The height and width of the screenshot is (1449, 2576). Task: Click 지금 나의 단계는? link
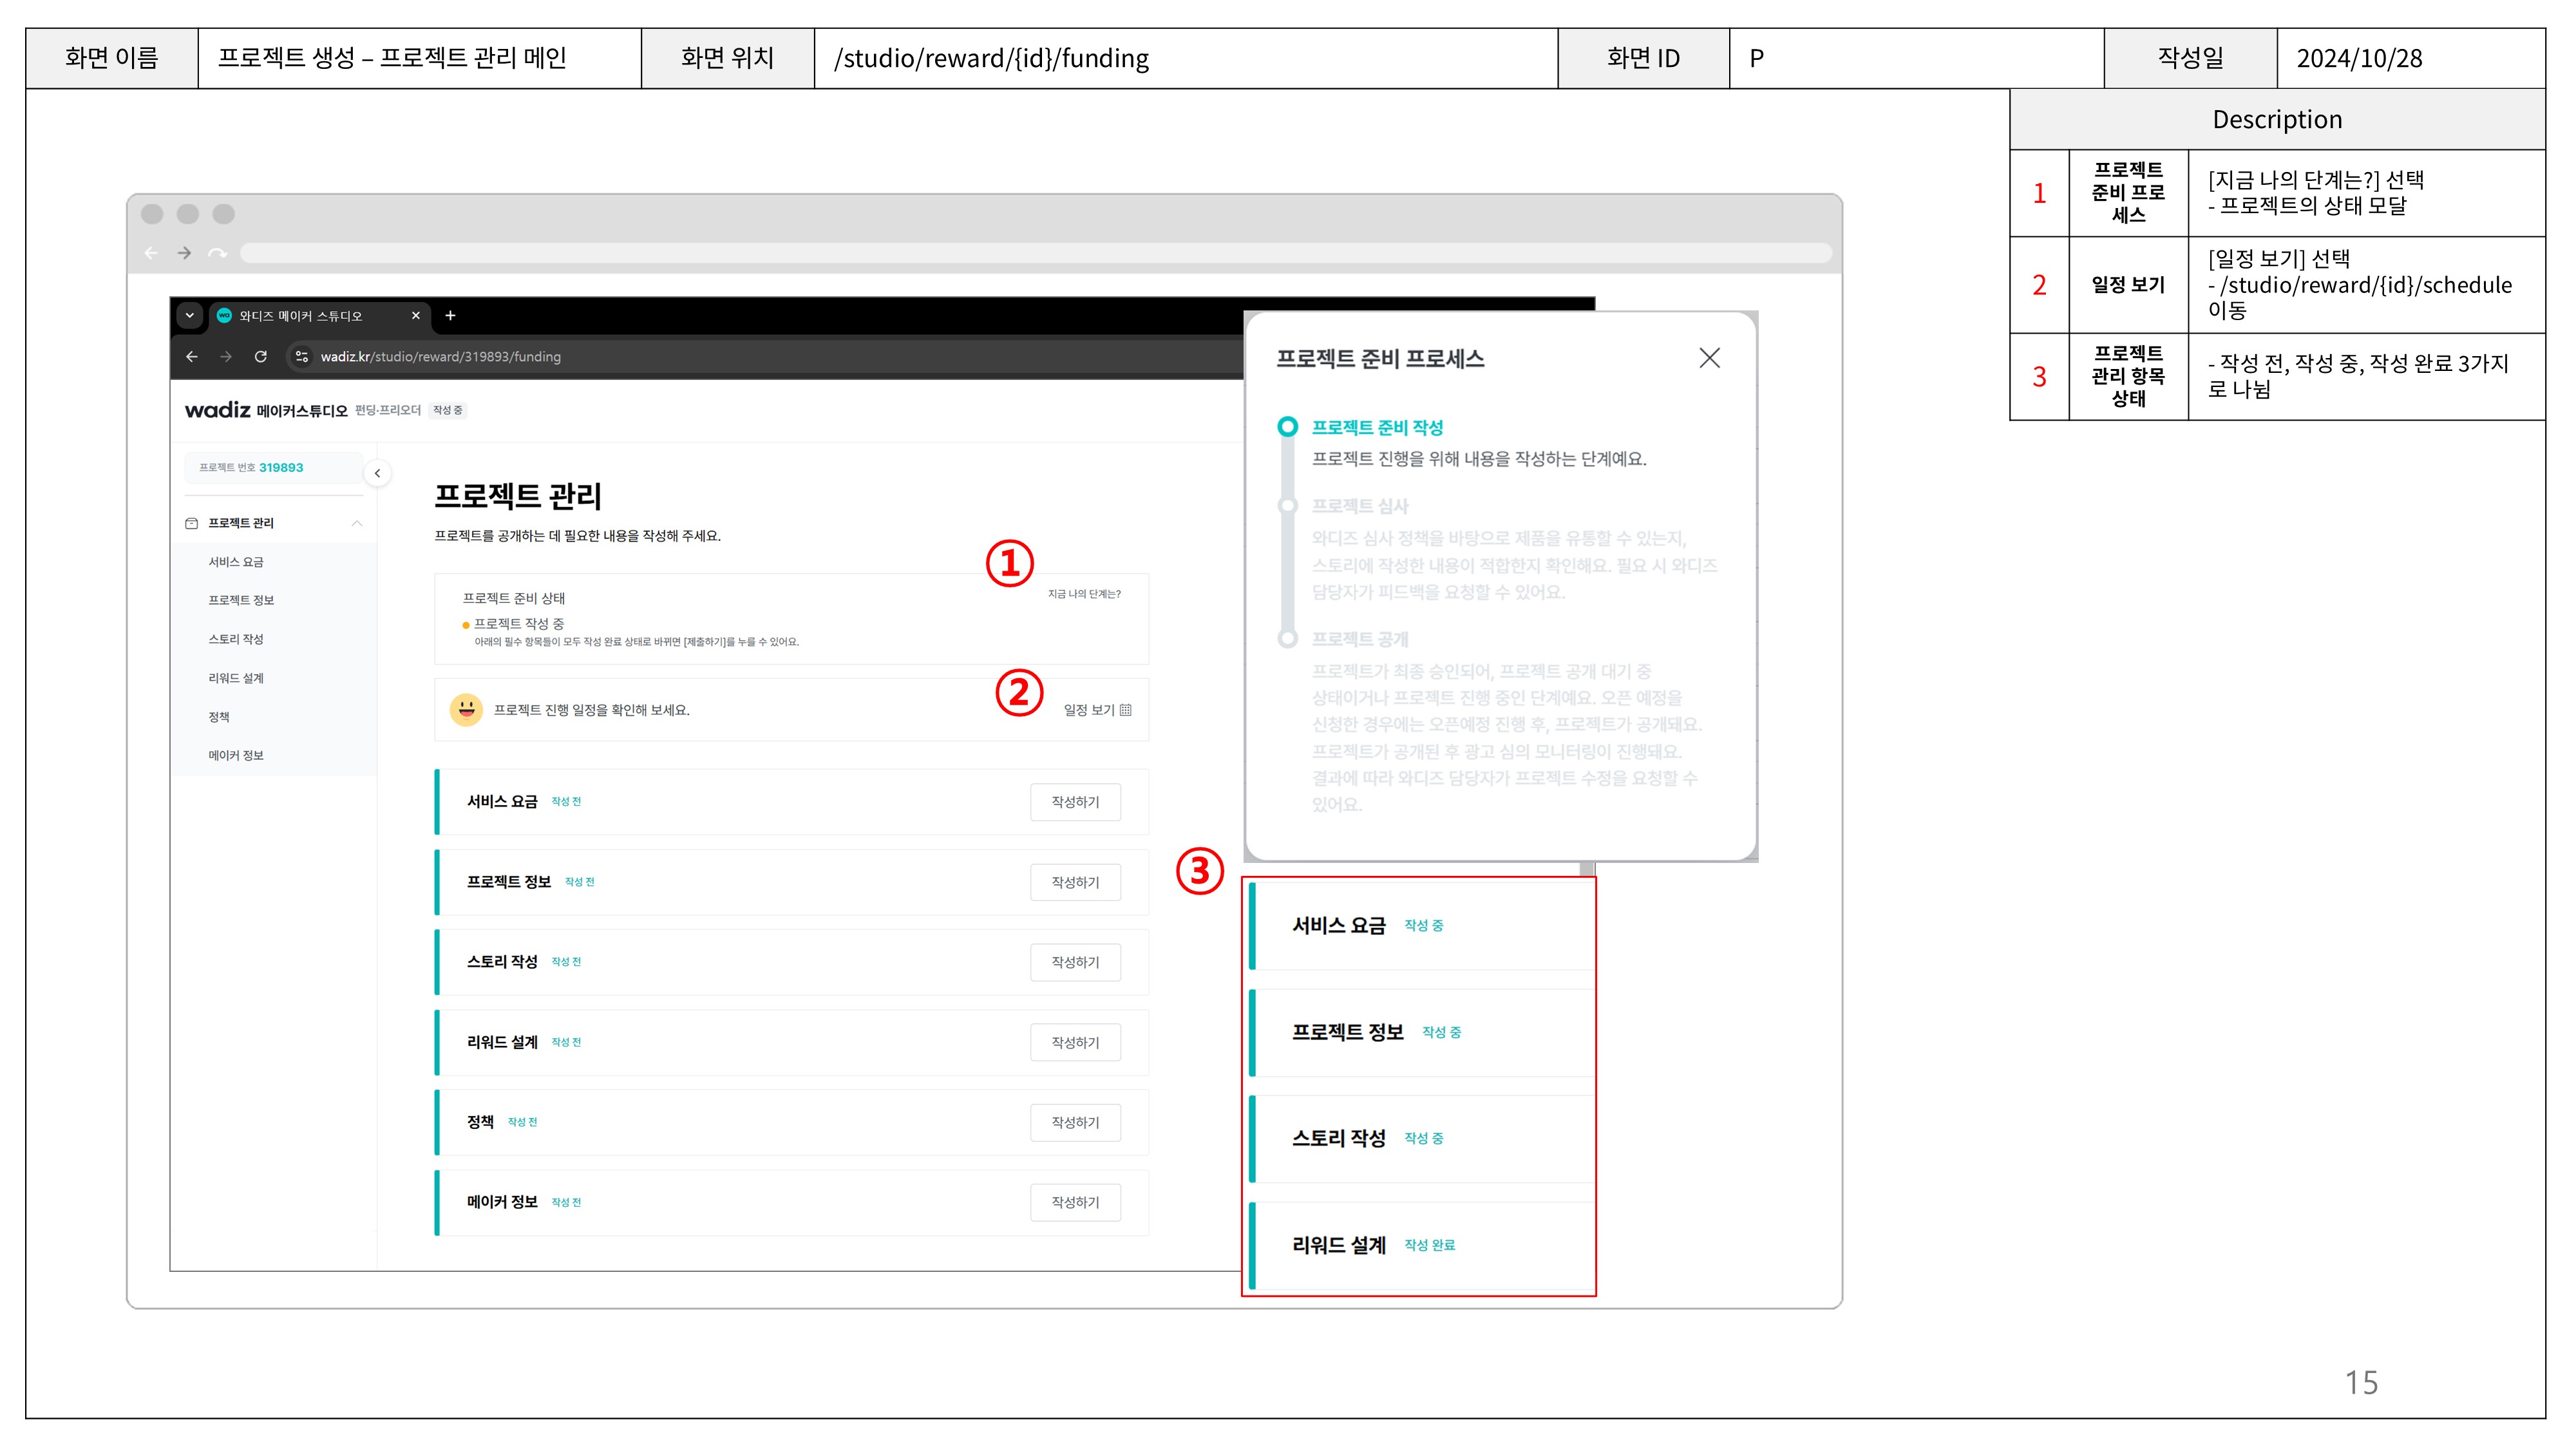[1084, 594]
